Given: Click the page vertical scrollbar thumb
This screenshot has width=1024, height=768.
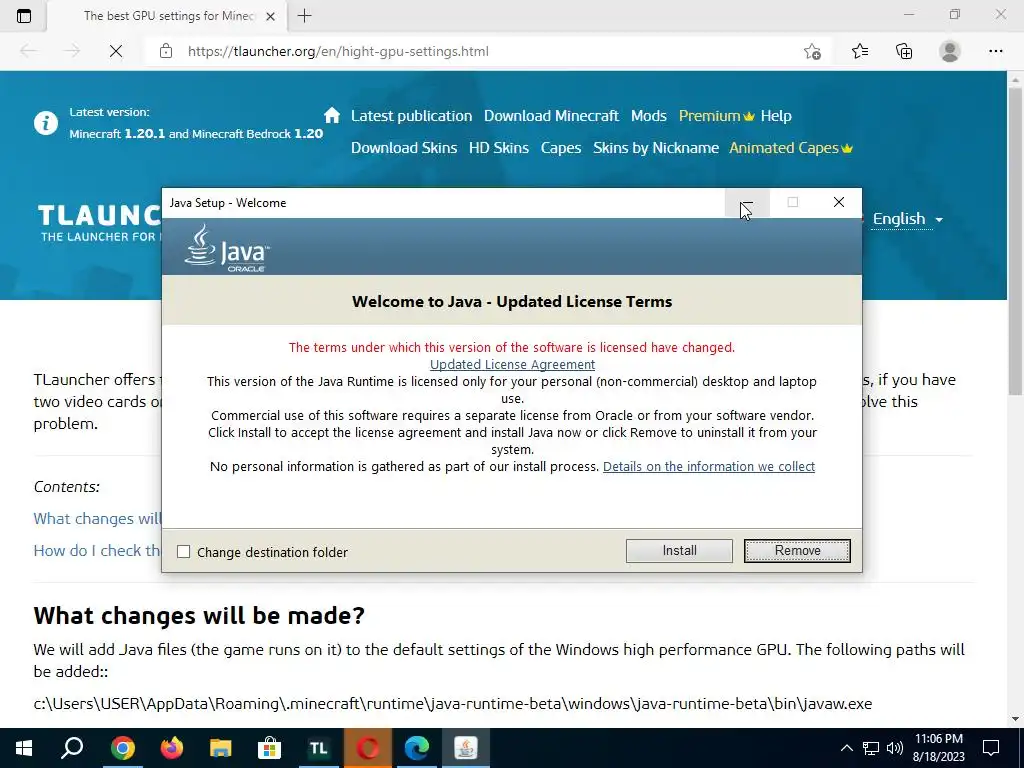Looking at the screenshot, I should [1015, 240].
